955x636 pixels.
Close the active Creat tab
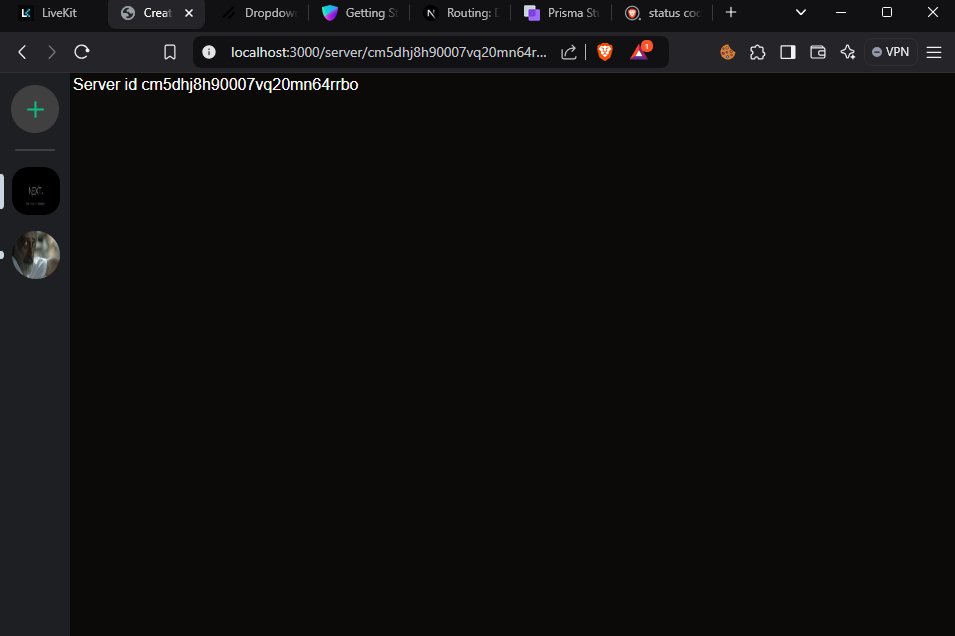point(189,13)
